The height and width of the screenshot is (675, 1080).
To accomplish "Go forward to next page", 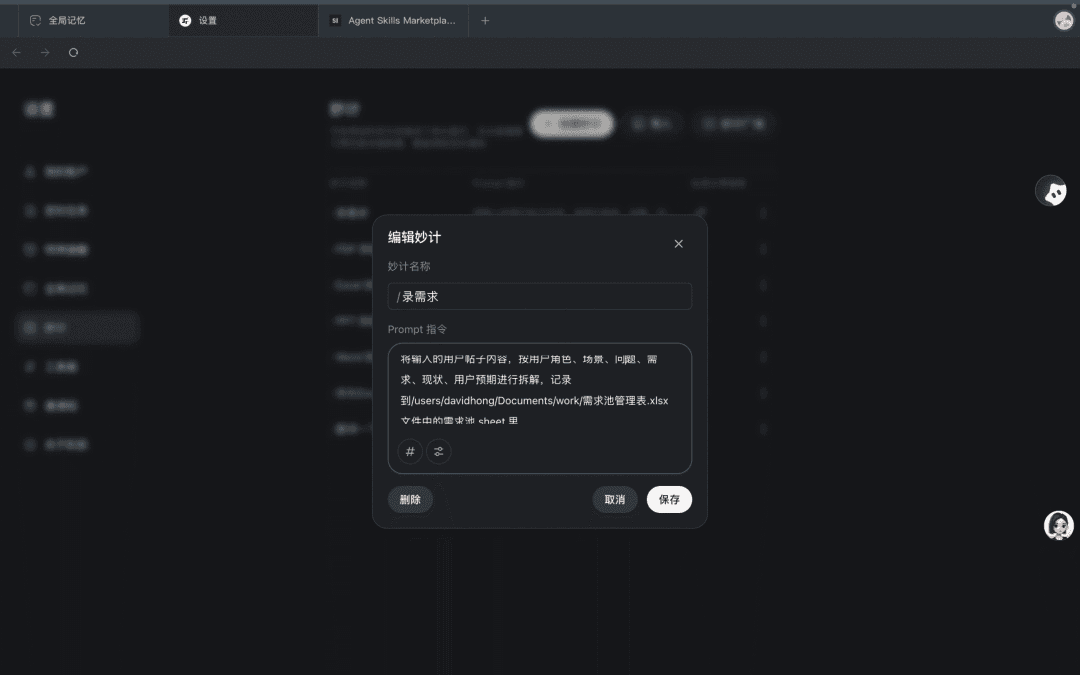I will pyautogui.click(x=45, y=52).
